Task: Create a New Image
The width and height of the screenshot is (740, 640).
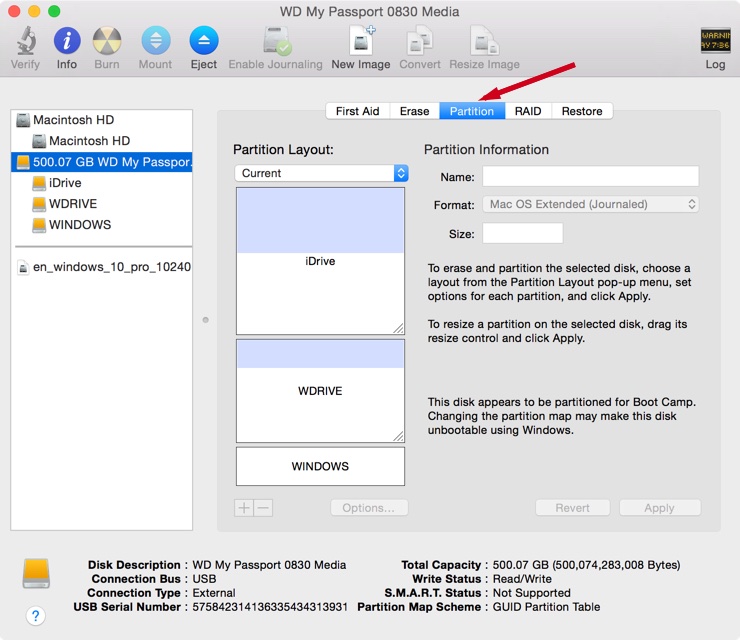Action: [x=362, y=41]
